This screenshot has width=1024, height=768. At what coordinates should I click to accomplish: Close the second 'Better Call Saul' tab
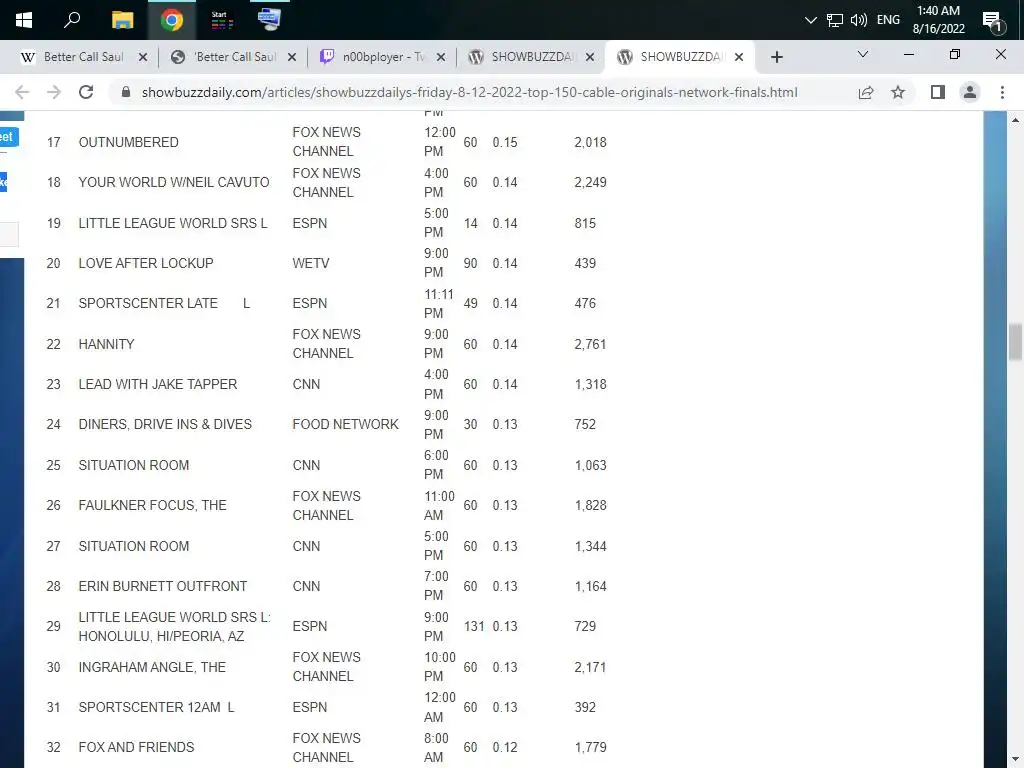tap(292, 57)
